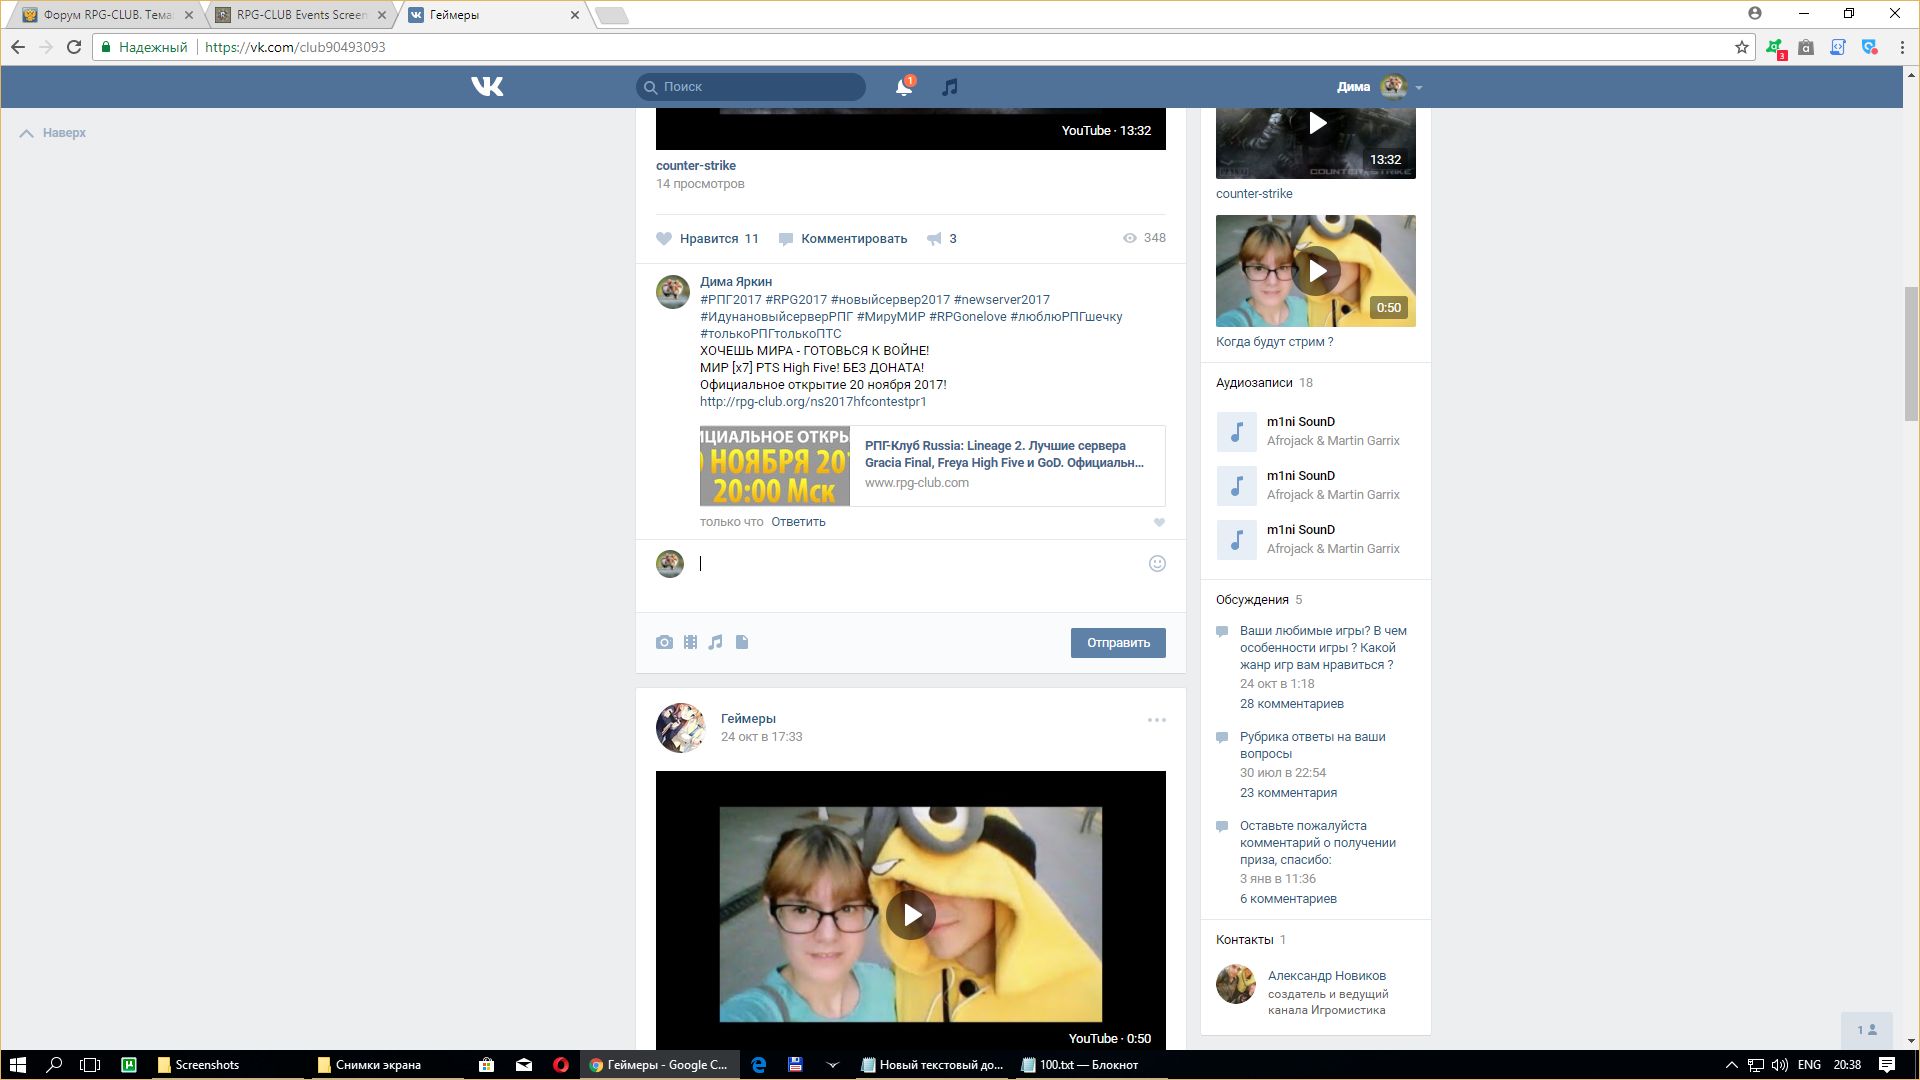The image size is (1920, 1080).
Task: Open the notifications bell icon
Action: click(x=903, y=87)
